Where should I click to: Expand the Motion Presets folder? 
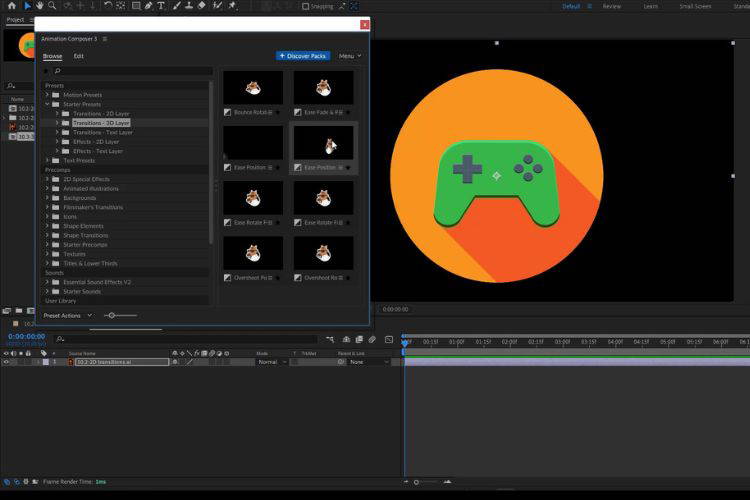click(x=47, y=95)
